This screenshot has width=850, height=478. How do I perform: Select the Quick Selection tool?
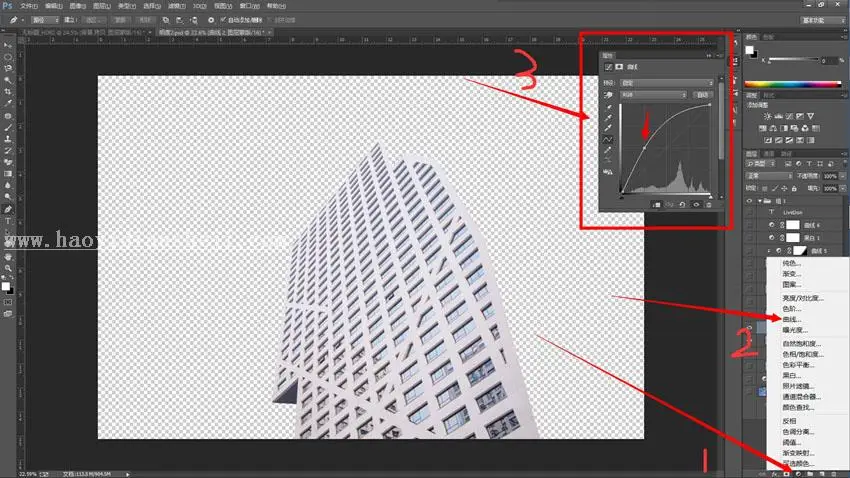click(8, 80)
